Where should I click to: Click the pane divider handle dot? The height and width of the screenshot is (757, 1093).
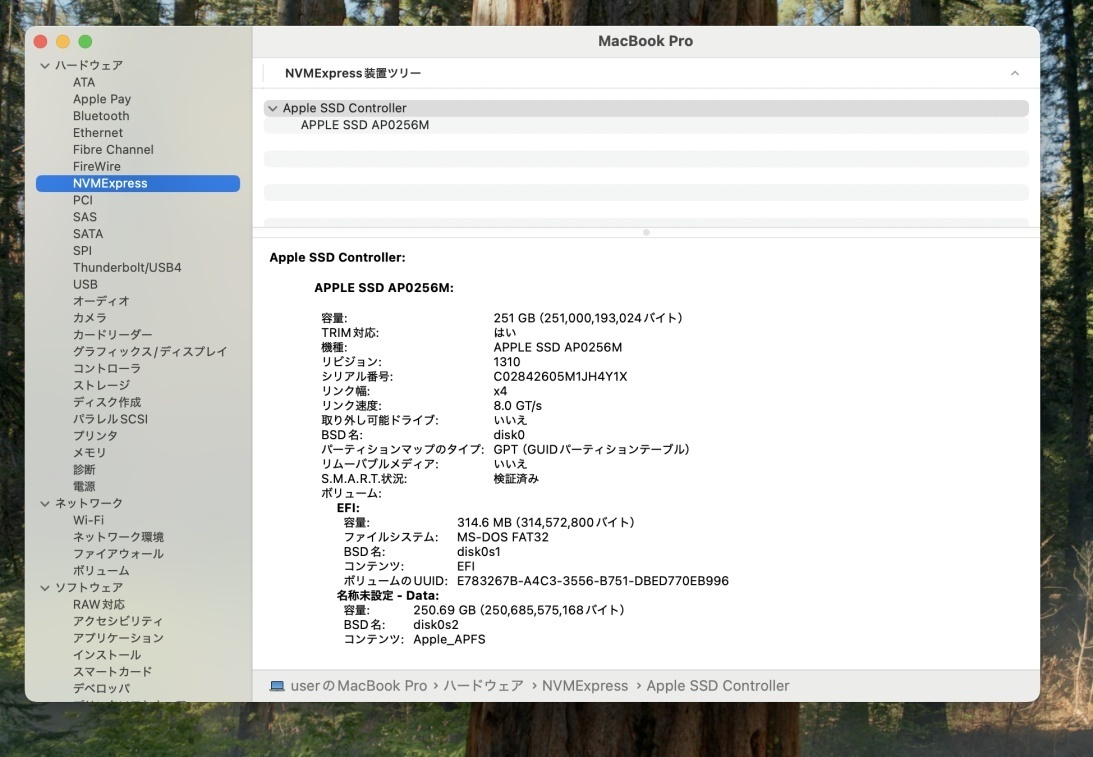coord(646,232)
